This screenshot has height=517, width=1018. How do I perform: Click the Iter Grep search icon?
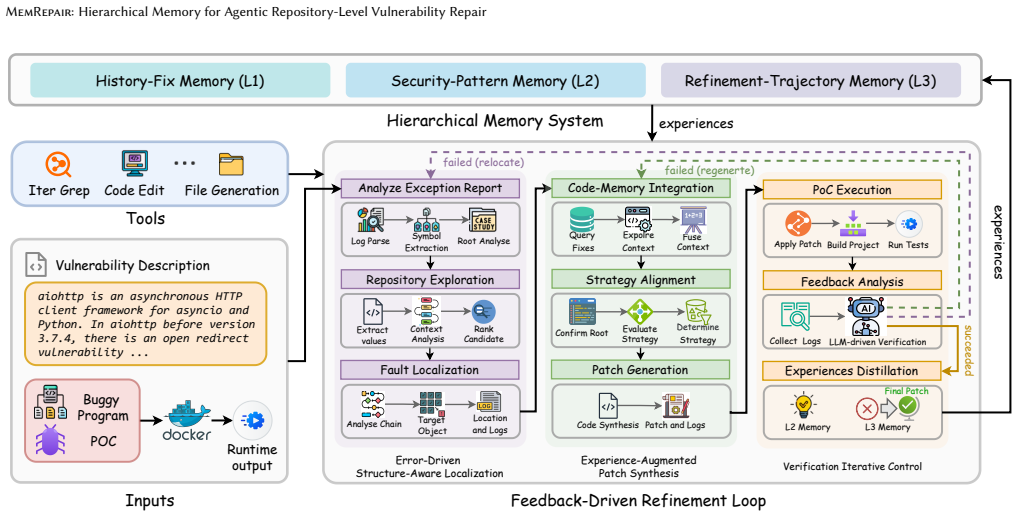(x=58, y=165)
